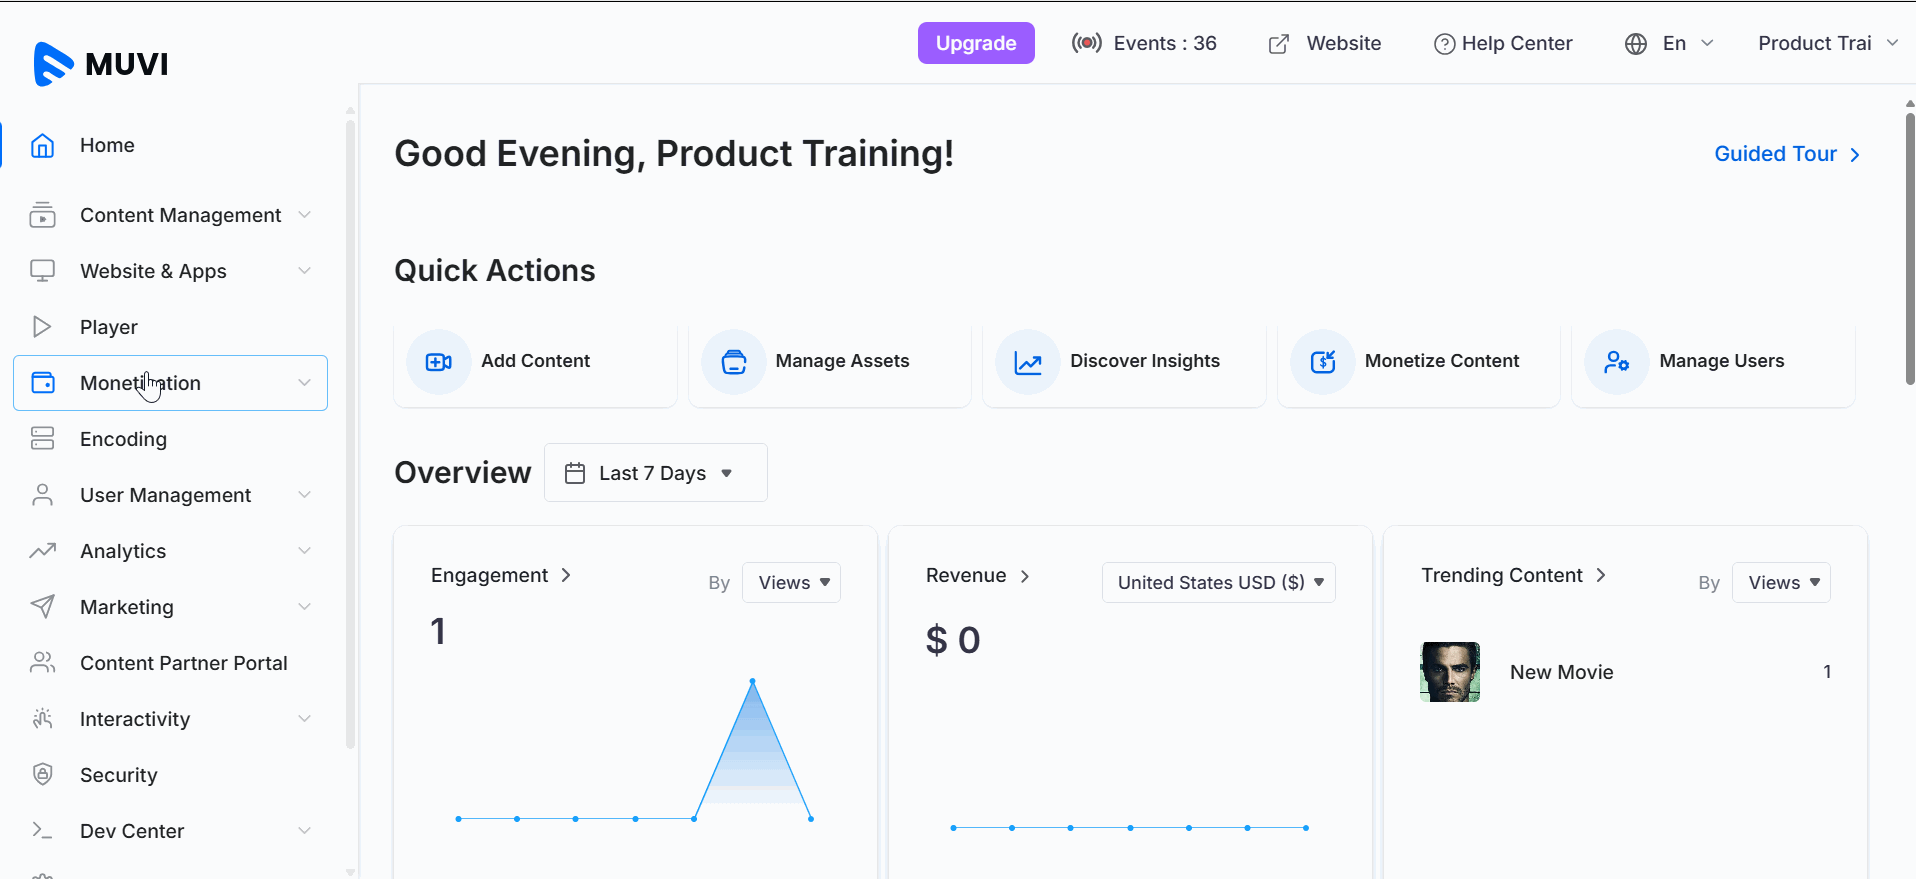Click the main page vertical scrollbar
Screen dimensions: 1916x879
coord(1909,250)
